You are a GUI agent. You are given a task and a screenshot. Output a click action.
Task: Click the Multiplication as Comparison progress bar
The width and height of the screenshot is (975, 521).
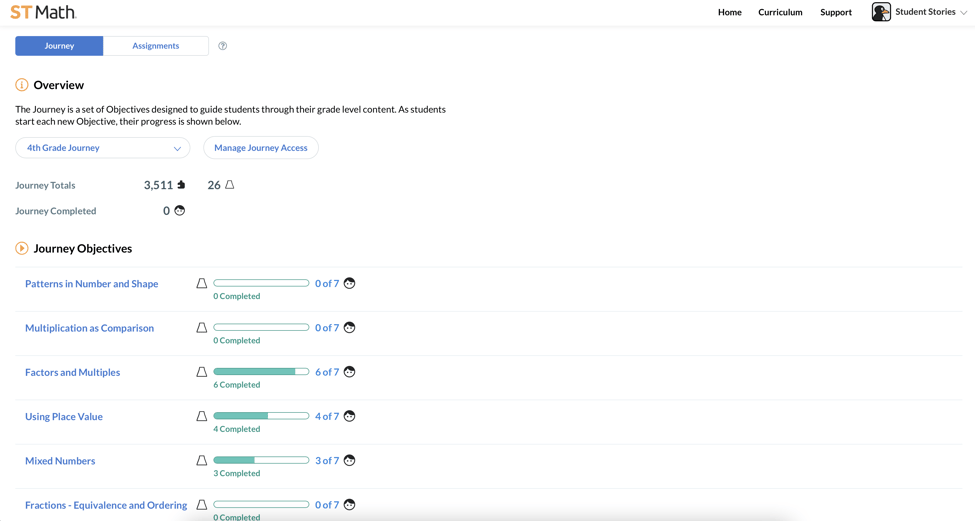(x=261, y=328)
